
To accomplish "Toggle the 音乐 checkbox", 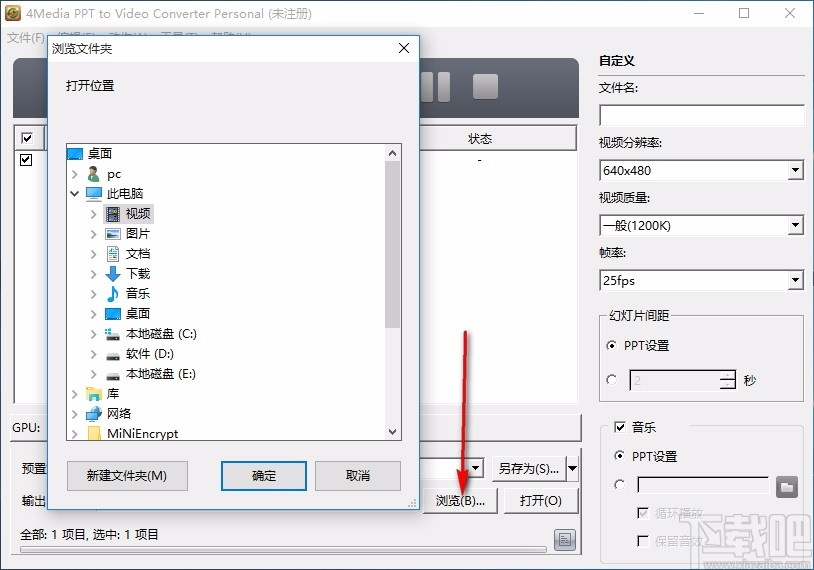I will click(620, 427).
